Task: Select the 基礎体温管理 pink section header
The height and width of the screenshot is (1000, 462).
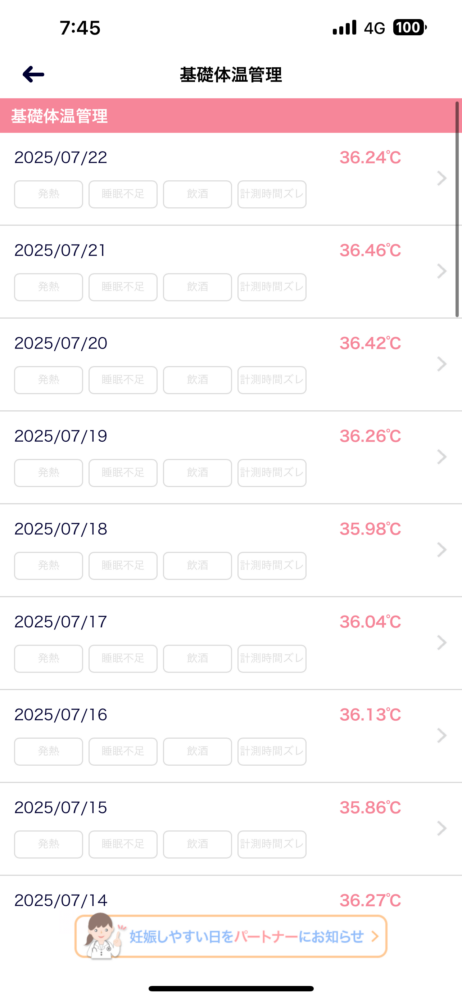Action: [x=231, y=116]
